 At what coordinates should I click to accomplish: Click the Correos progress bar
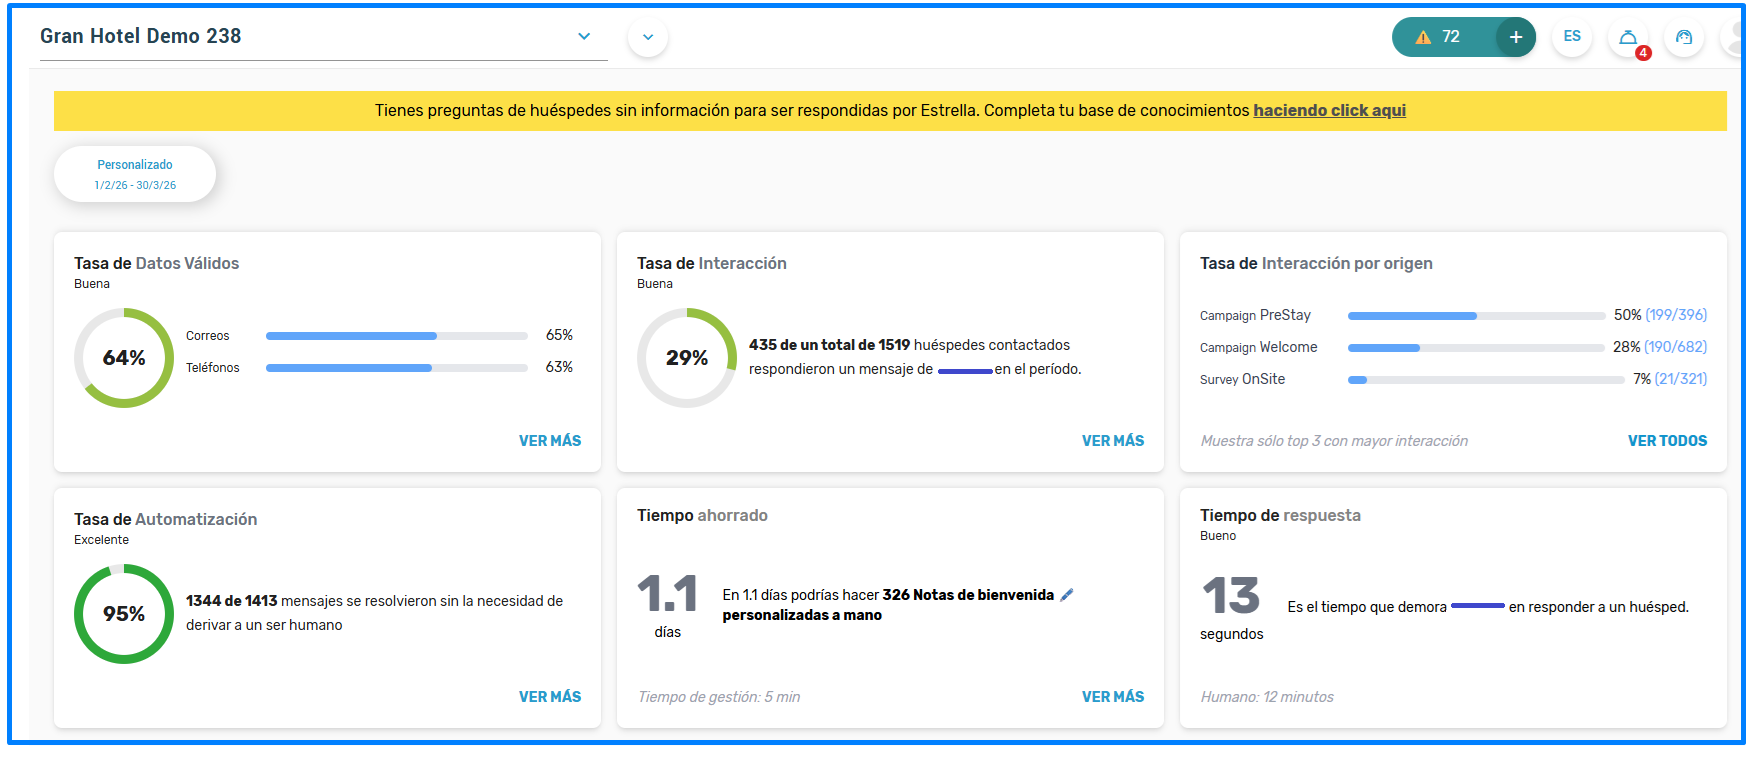(396, 336)
